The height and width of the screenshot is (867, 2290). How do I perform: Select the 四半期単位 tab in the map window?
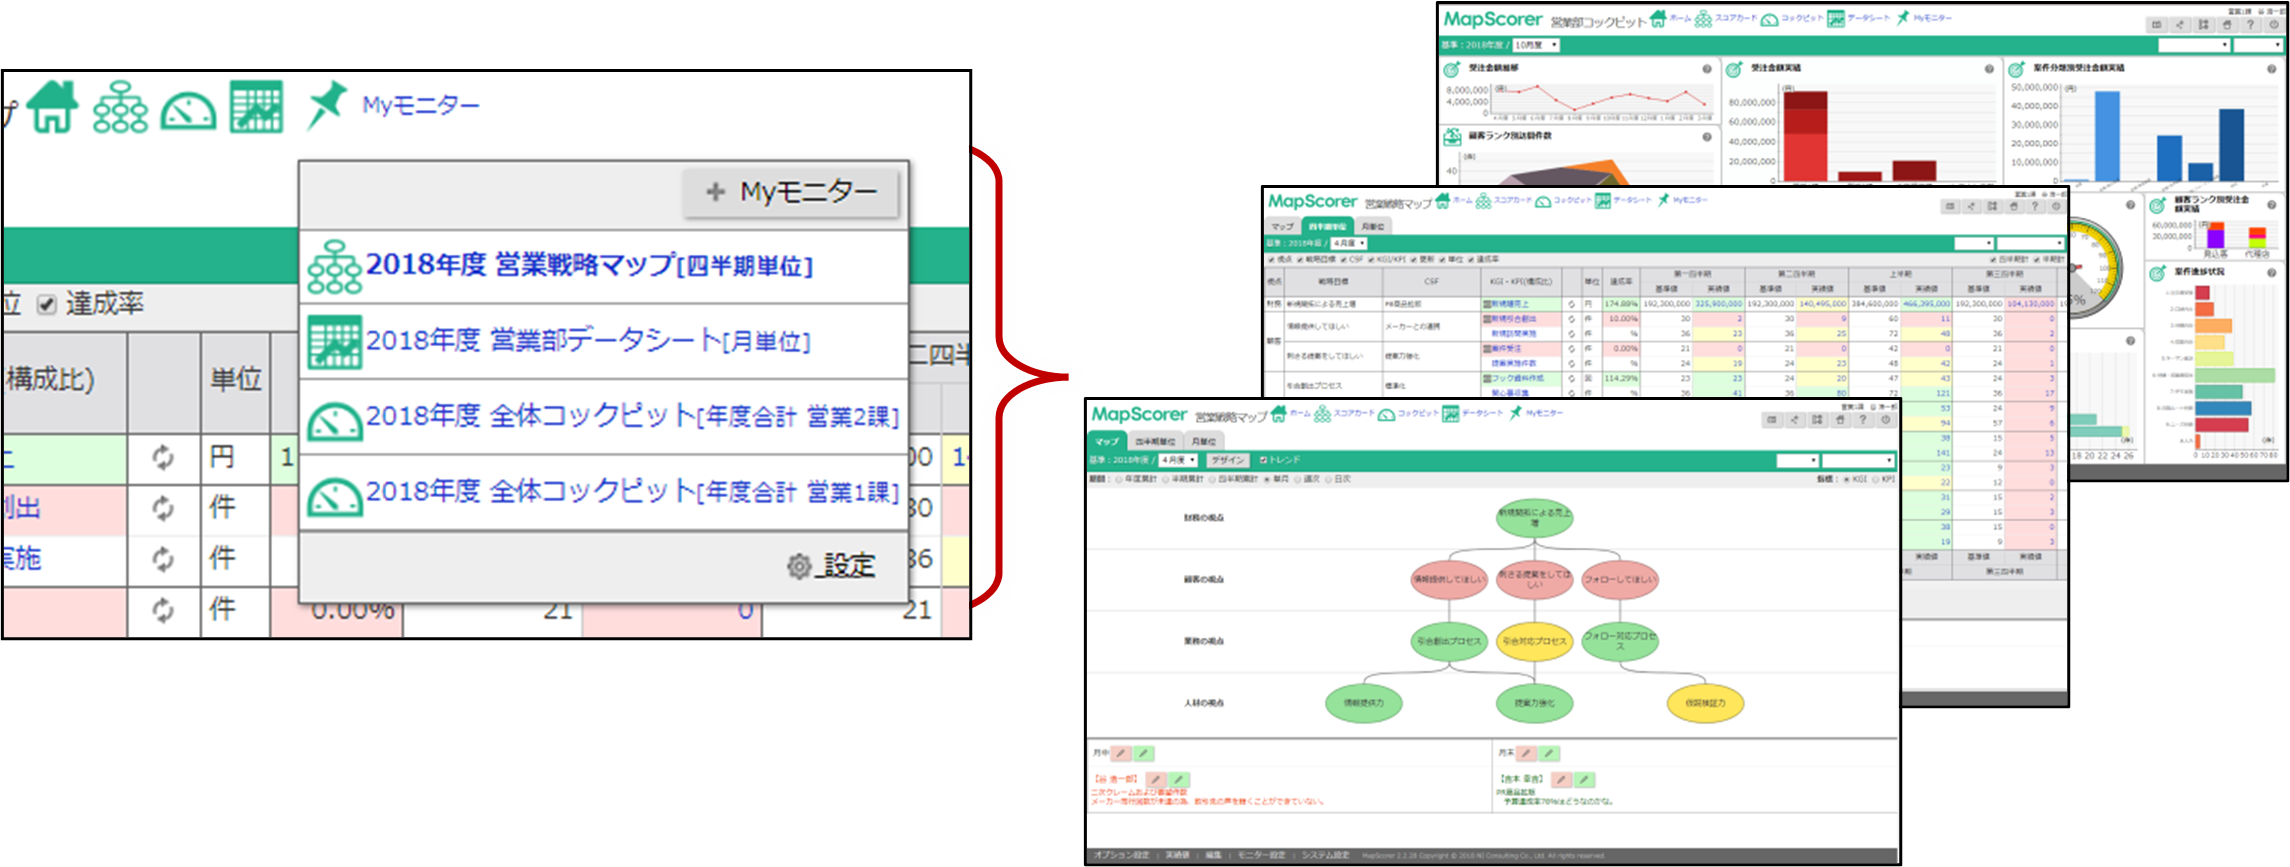tap(1155, 441)
